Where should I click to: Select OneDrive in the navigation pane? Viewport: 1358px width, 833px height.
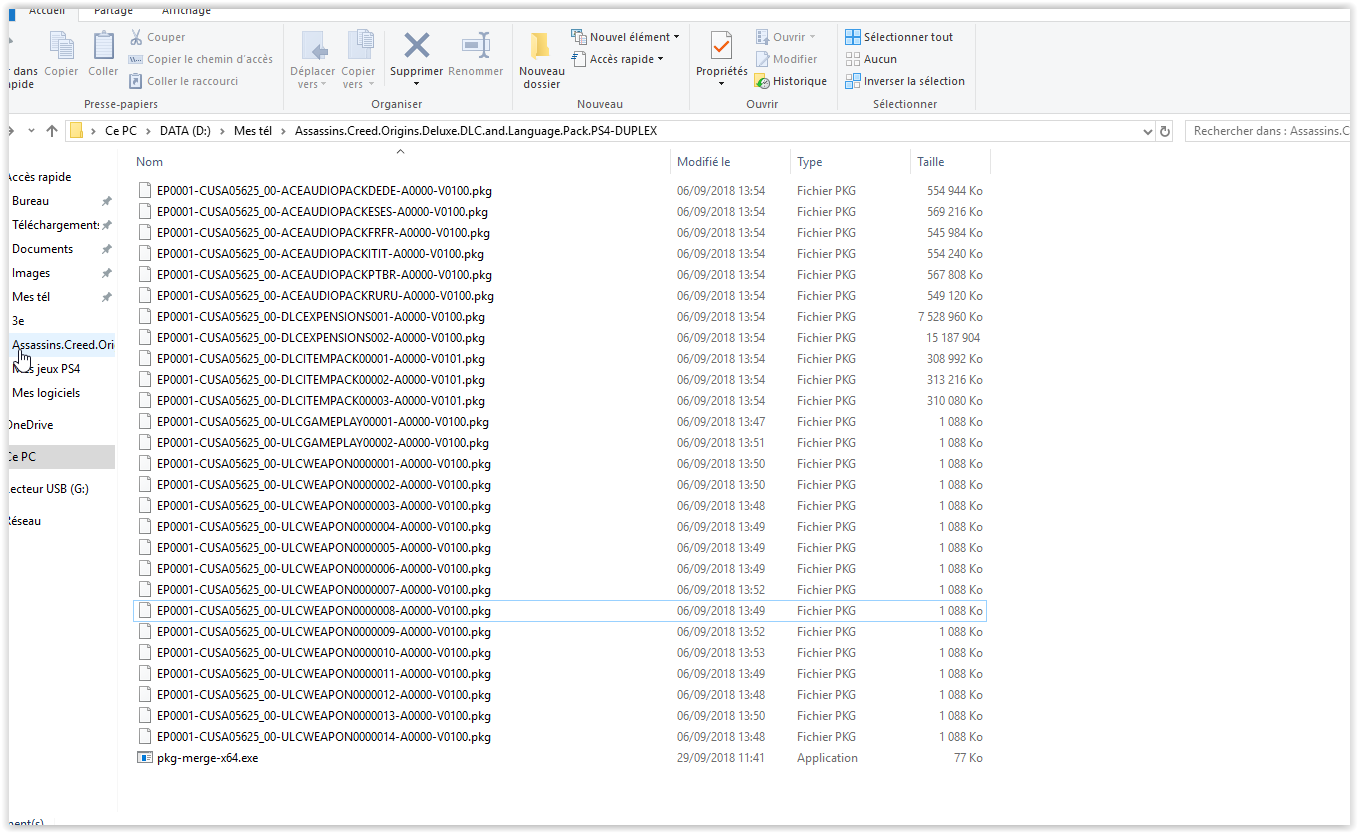[30, 425]
